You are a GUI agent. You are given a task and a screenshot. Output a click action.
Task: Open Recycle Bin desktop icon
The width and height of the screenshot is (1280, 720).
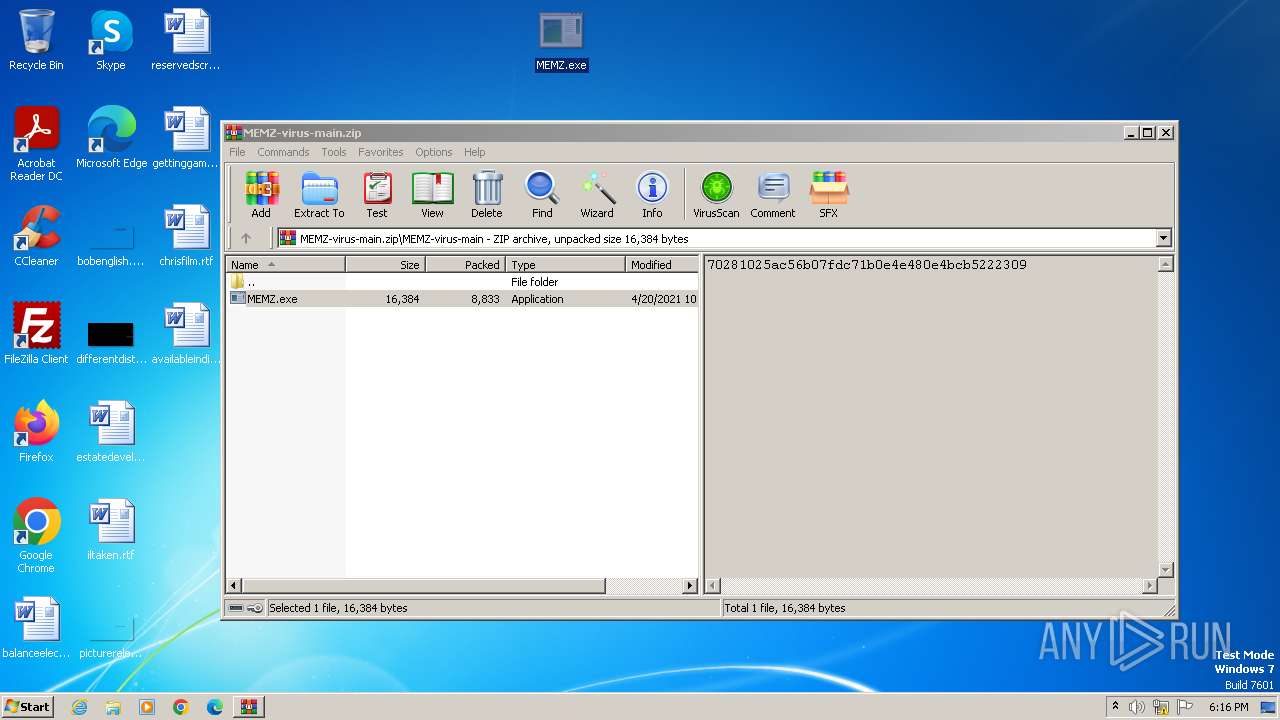[36, 40]
